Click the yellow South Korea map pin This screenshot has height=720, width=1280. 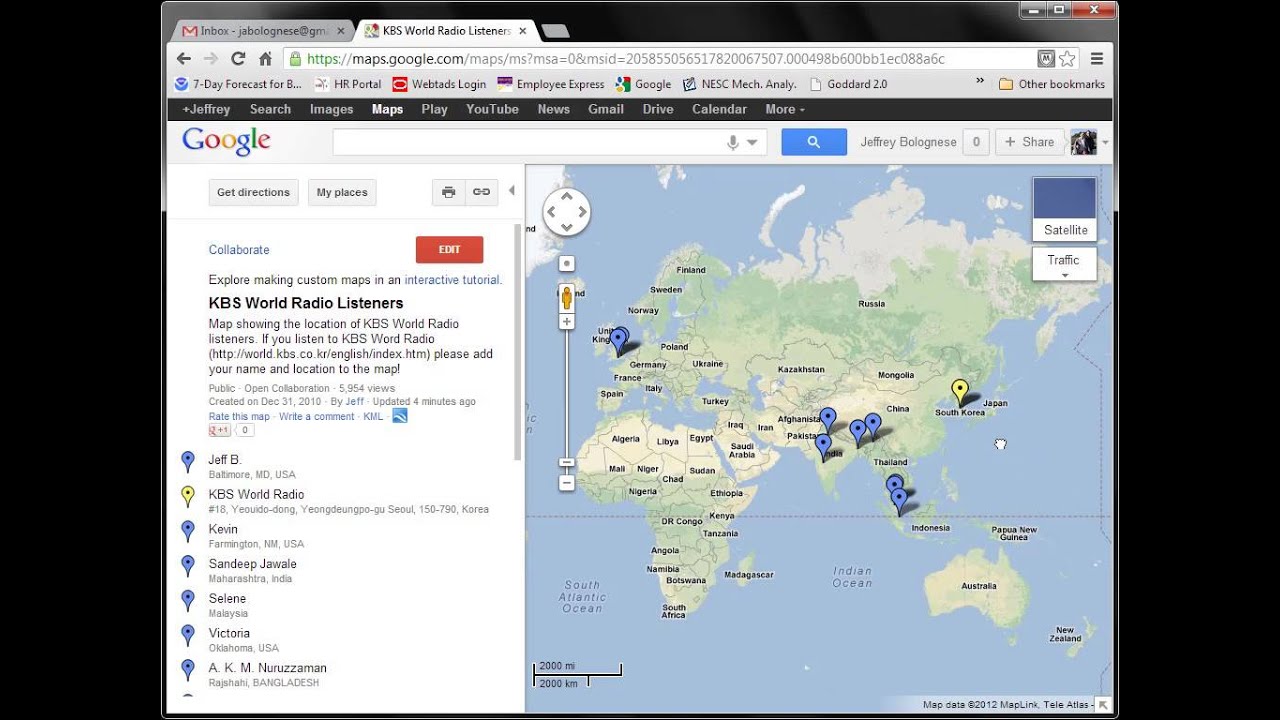click(960, 392)
